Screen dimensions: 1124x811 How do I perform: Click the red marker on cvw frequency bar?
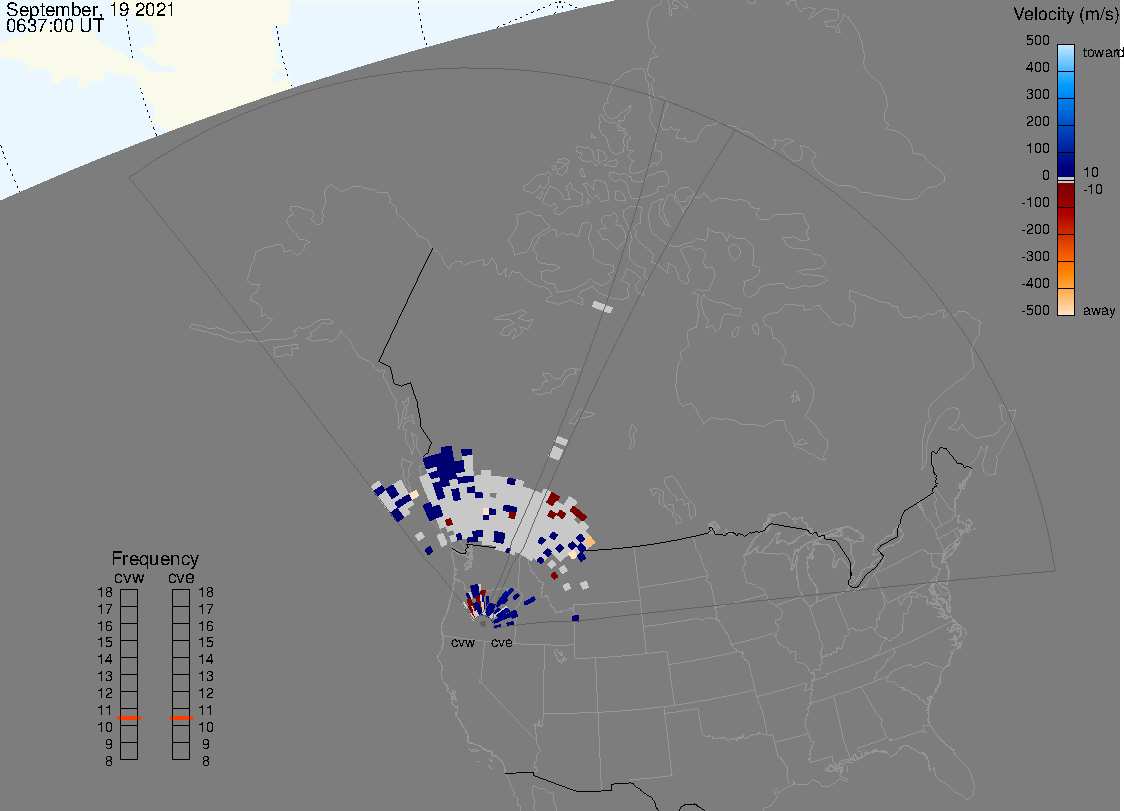coord(129,718)
